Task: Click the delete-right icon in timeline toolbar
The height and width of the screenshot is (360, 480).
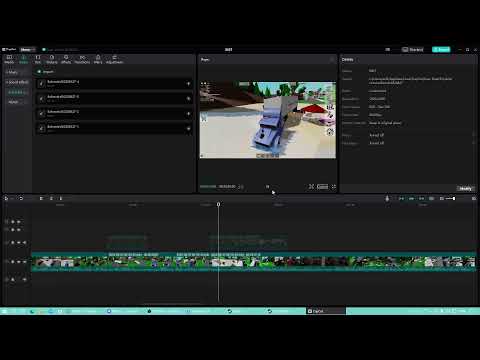Action: click(x=61, y=198)
